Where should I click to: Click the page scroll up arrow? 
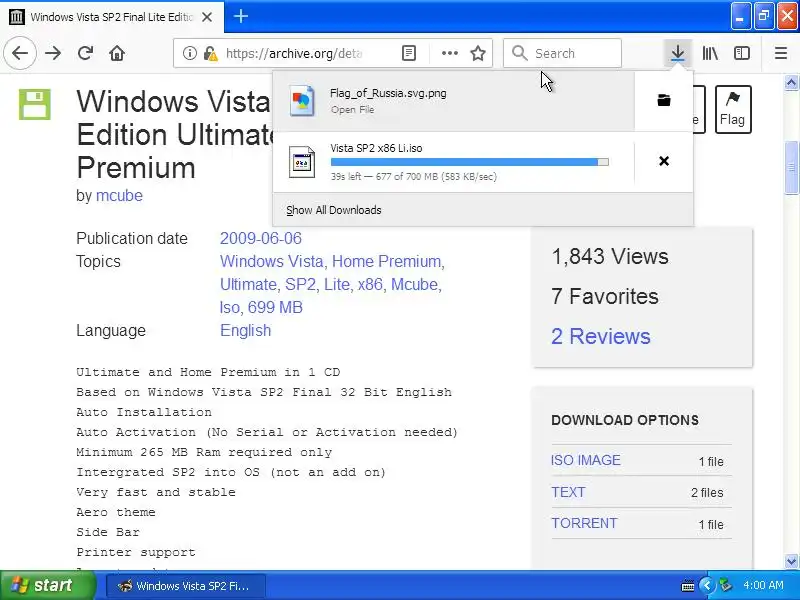pos(791,82)
